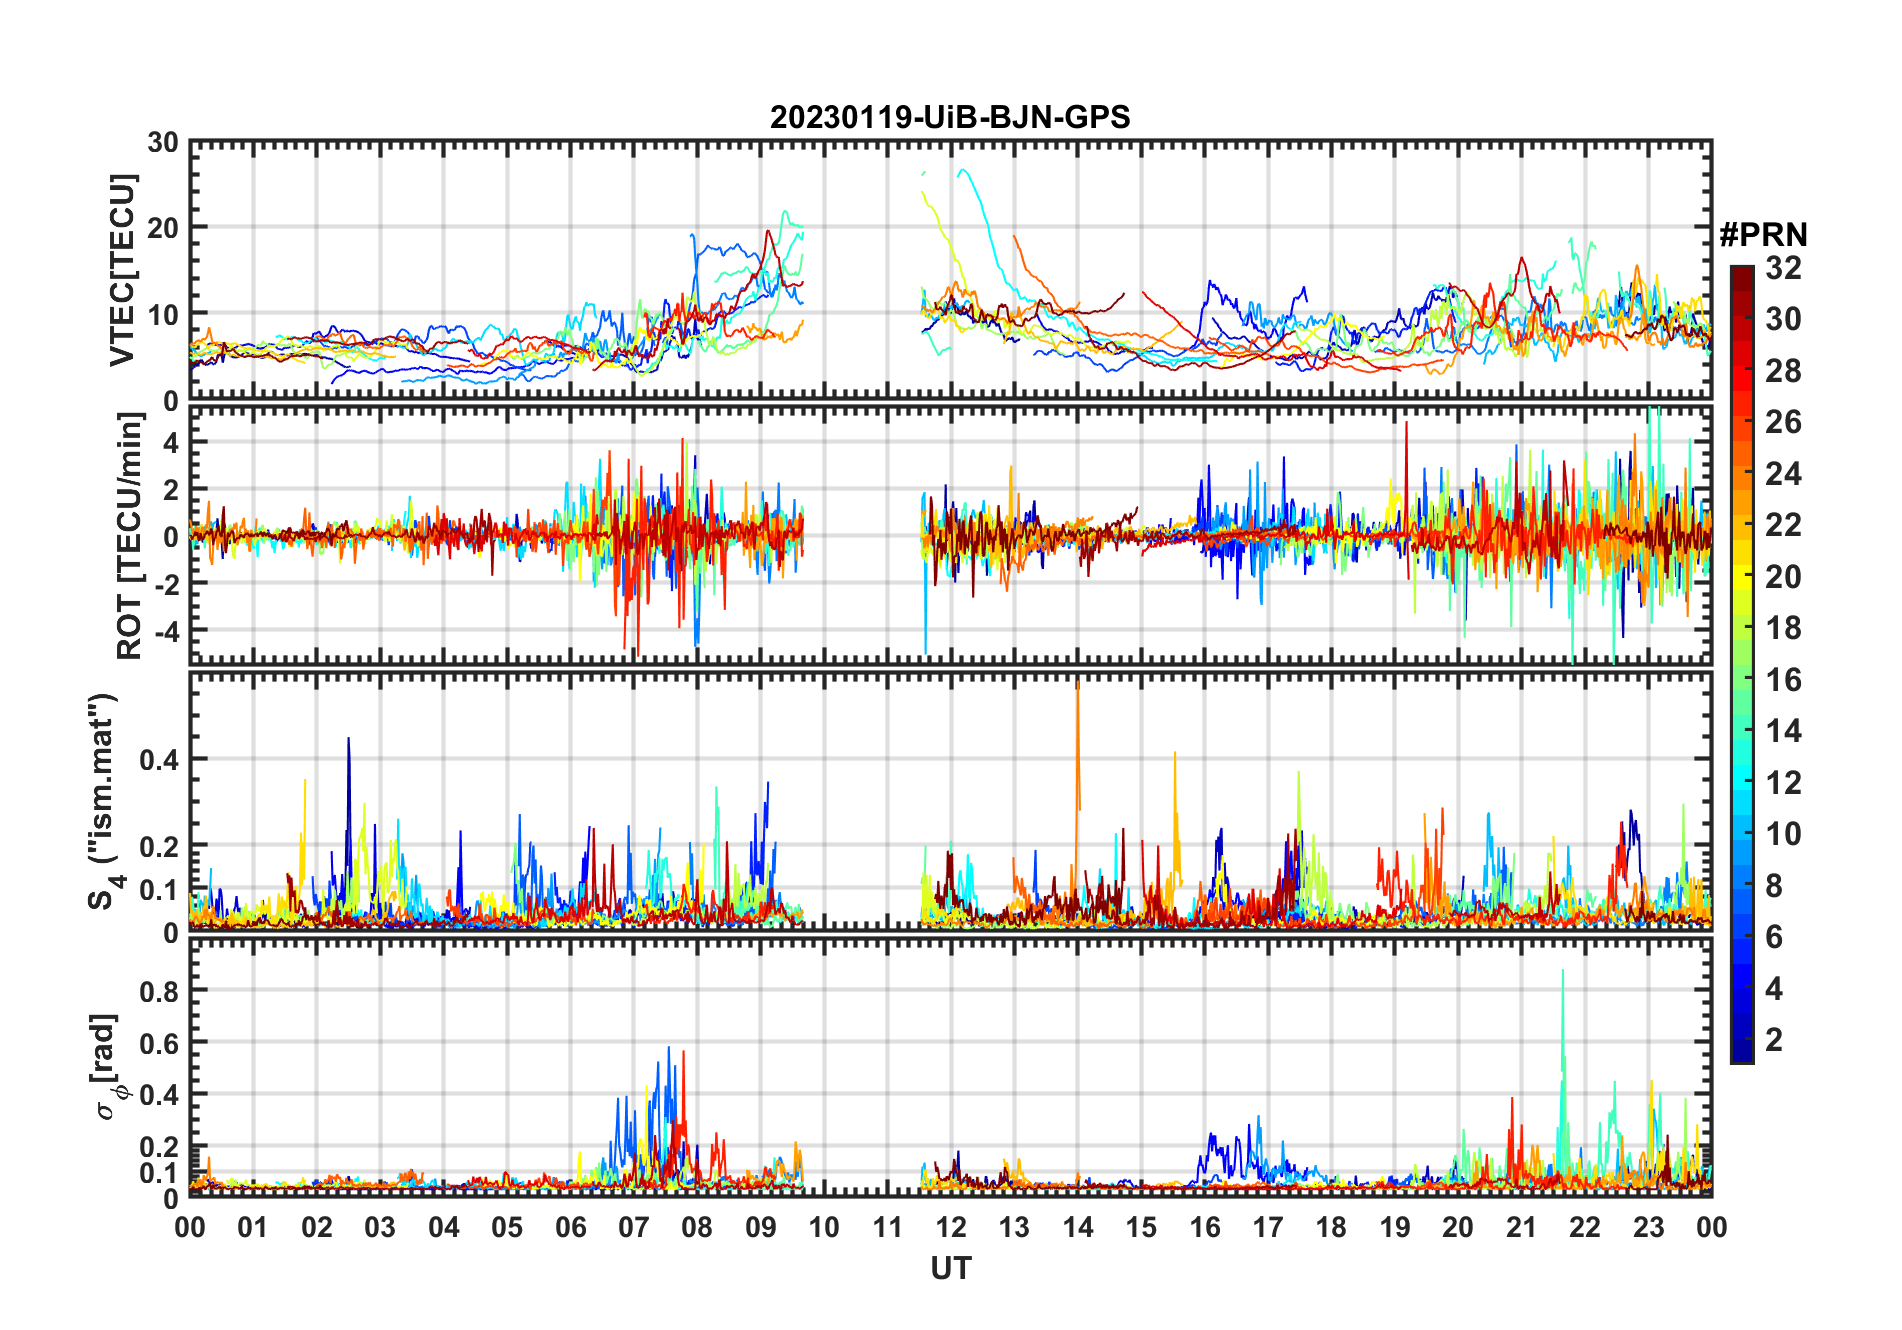Click the "#PRN" colorbar title

click(1763, 235)
